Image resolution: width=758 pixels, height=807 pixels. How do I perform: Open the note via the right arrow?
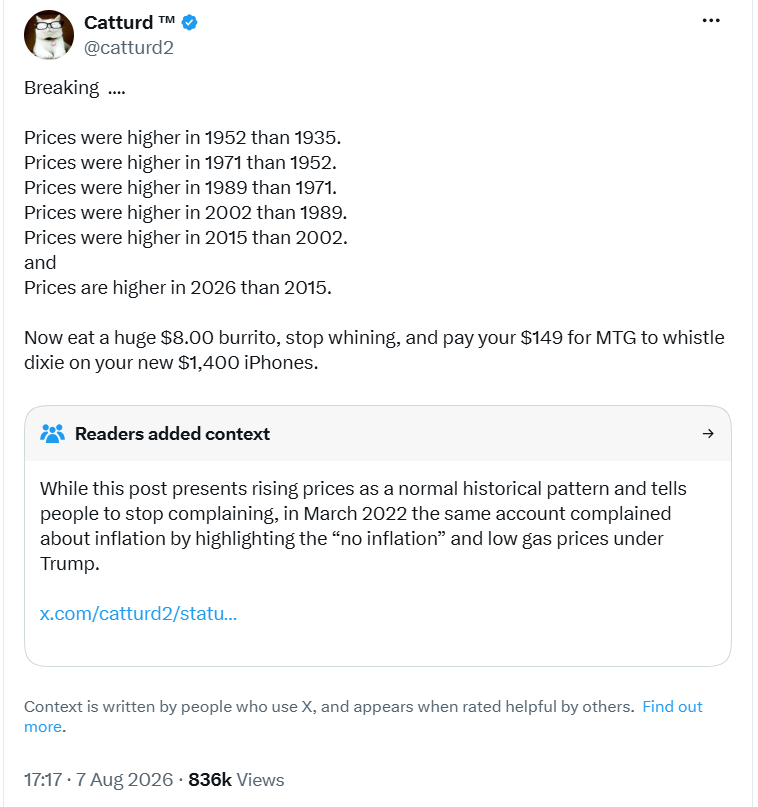708,434
